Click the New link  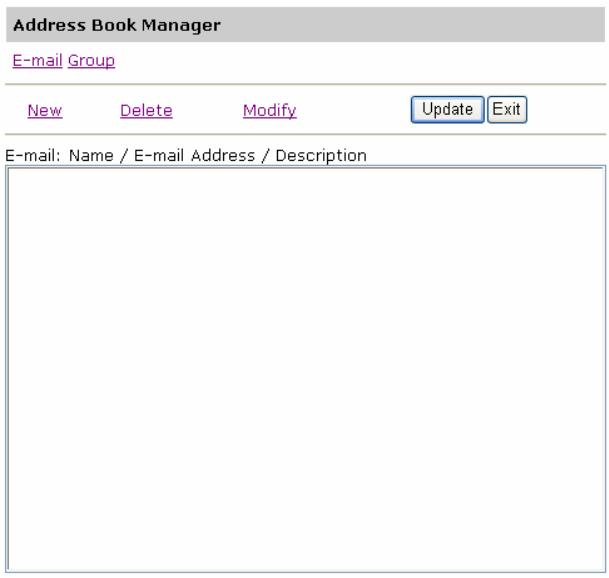click(45, 111)
